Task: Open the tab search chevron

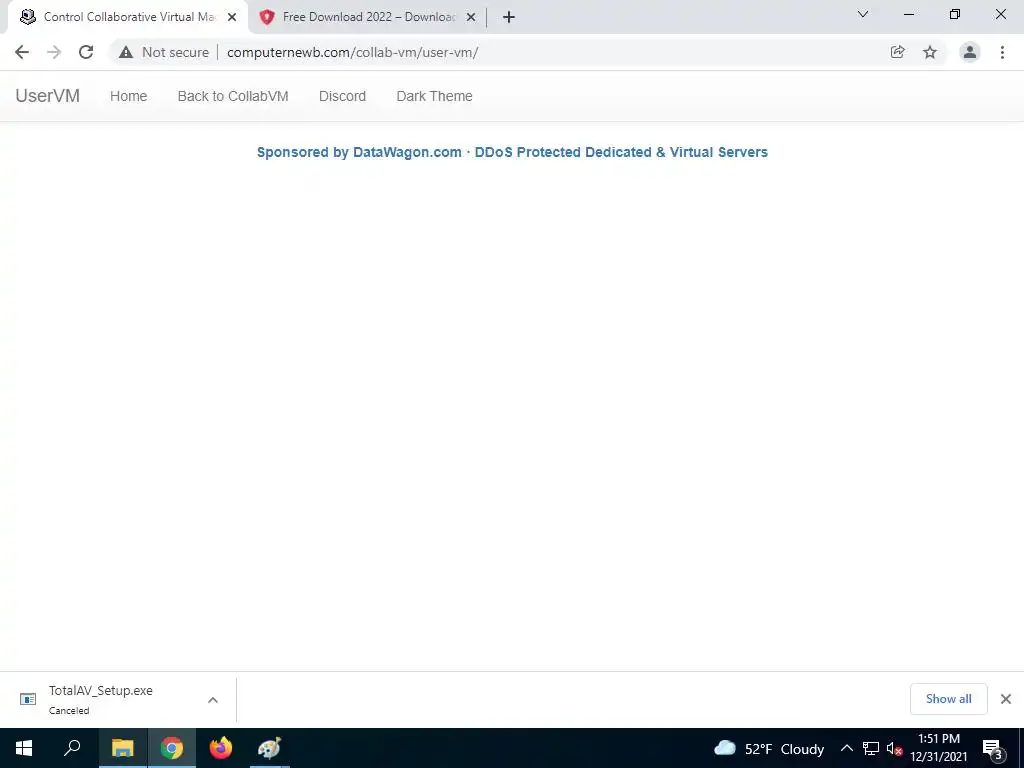Action: coord(863,14)
